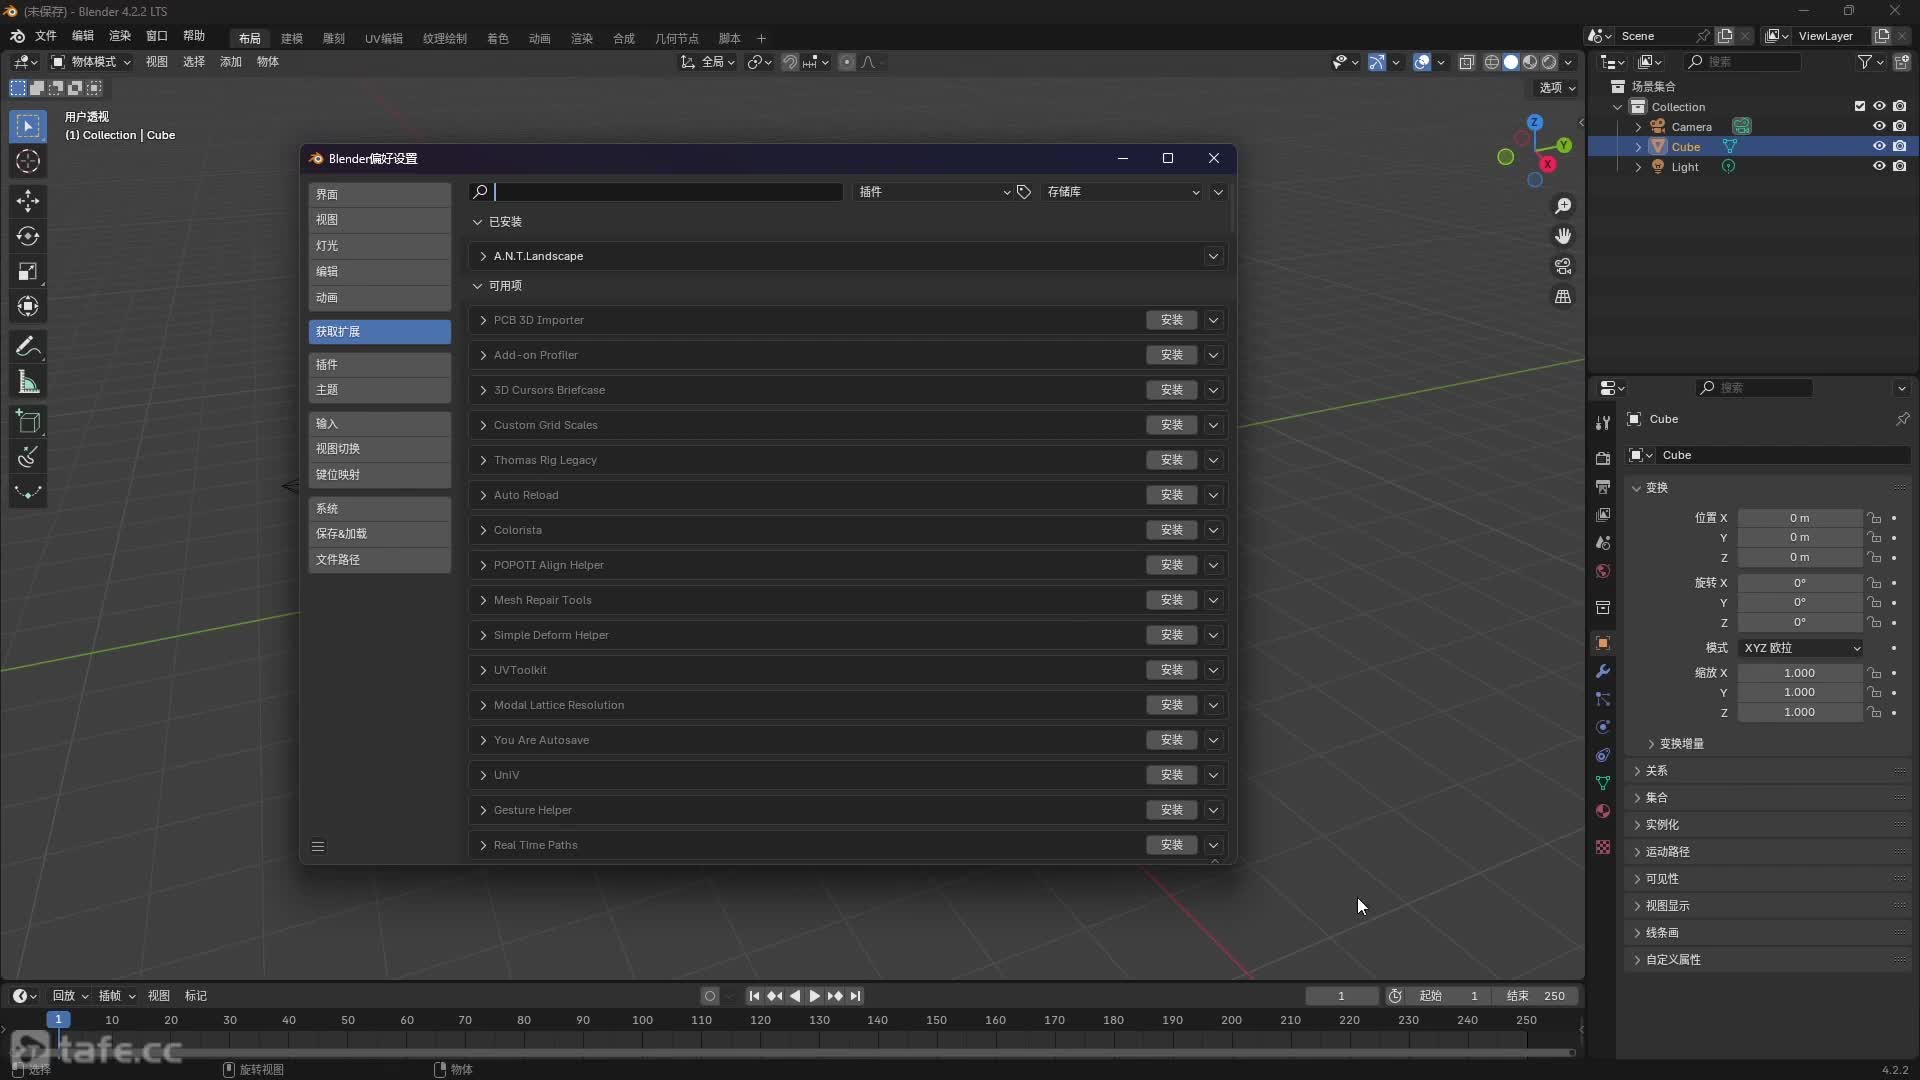Open the XYZ 欧拉 rotation mode dropdown
Screen dimensions: 1920x1080
click(1801, 648)
